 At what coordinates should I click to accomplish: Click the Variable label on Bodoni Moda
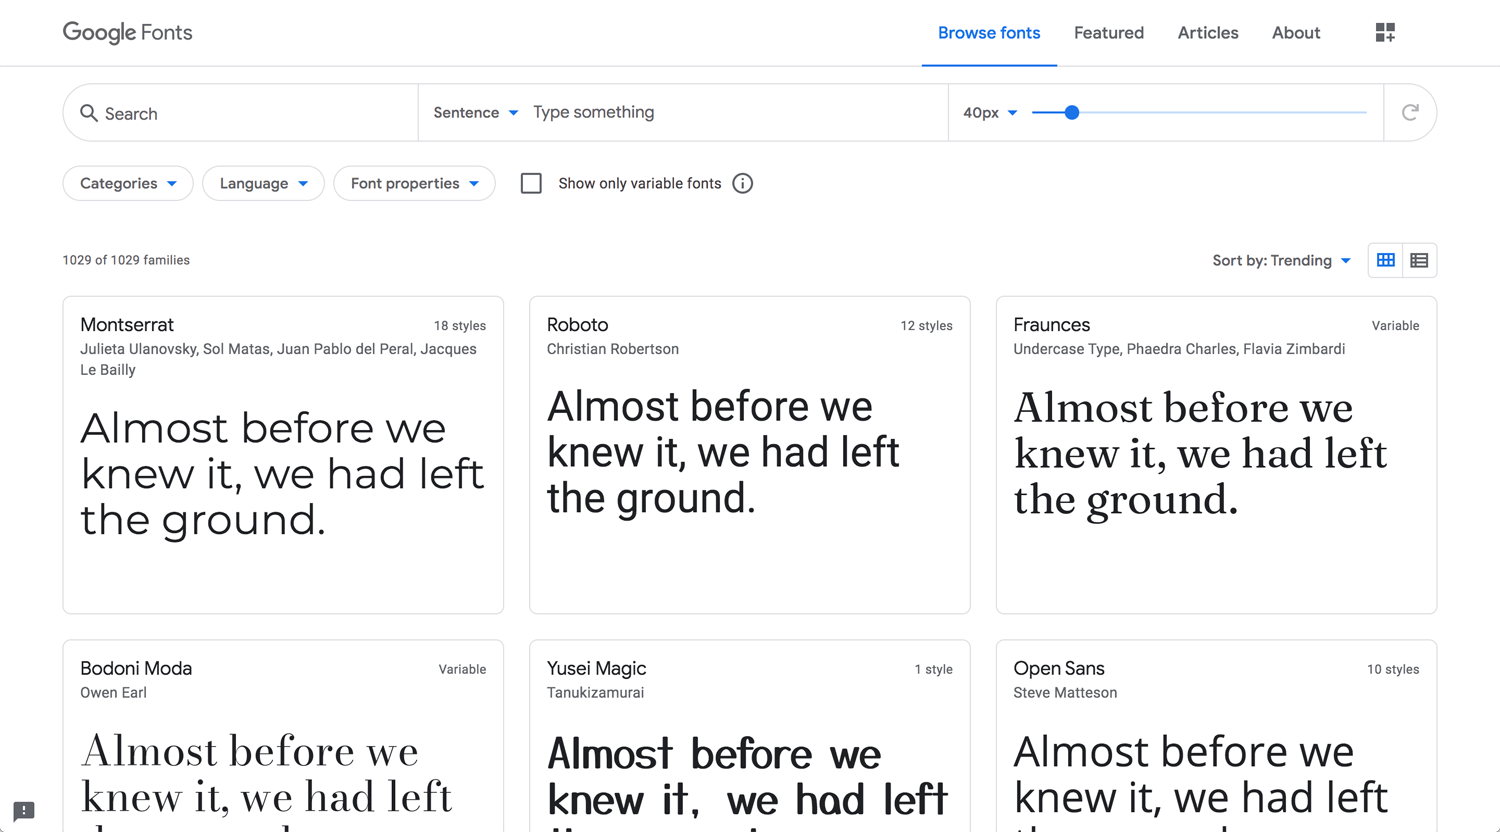462,670
